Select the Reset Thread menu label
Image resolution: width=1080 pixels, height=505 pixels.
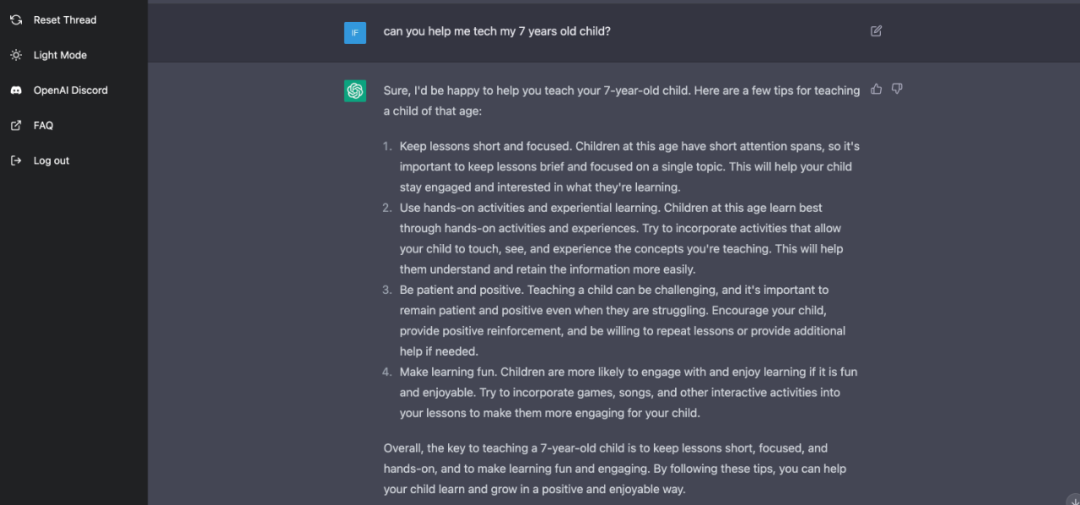pos(65,20)
